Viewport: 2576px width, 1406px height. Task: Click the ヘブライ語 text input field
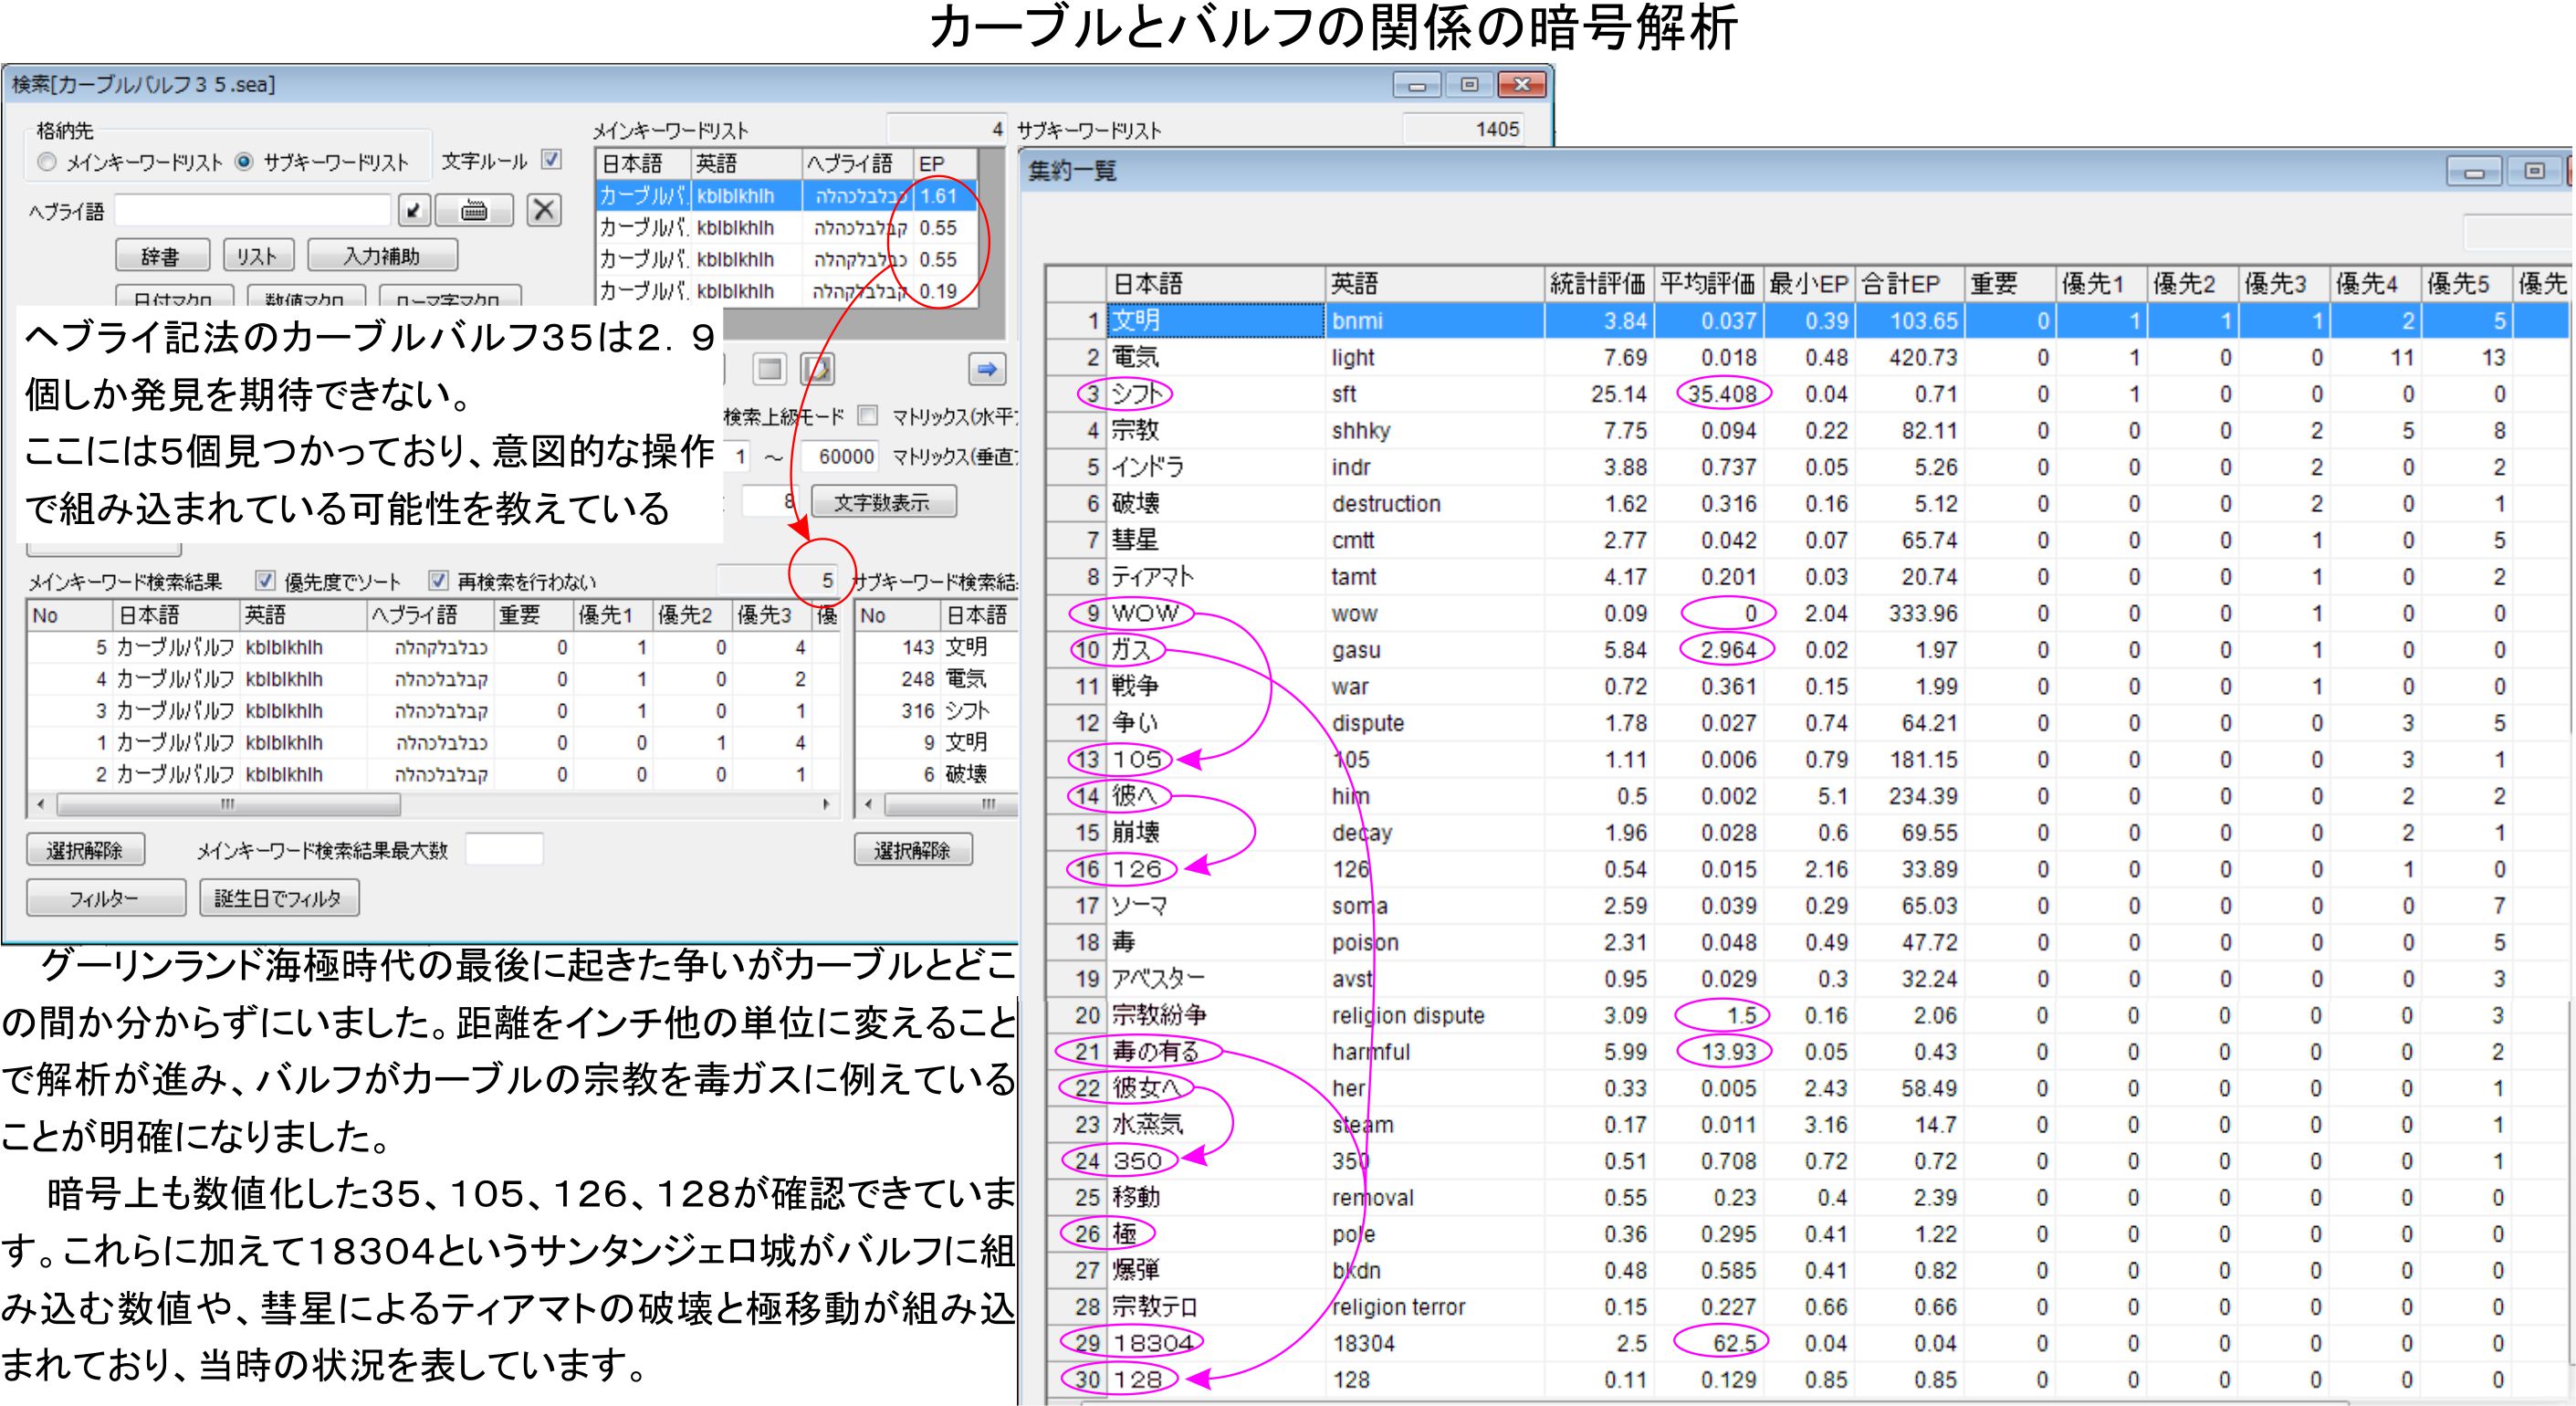pos(252,211)
